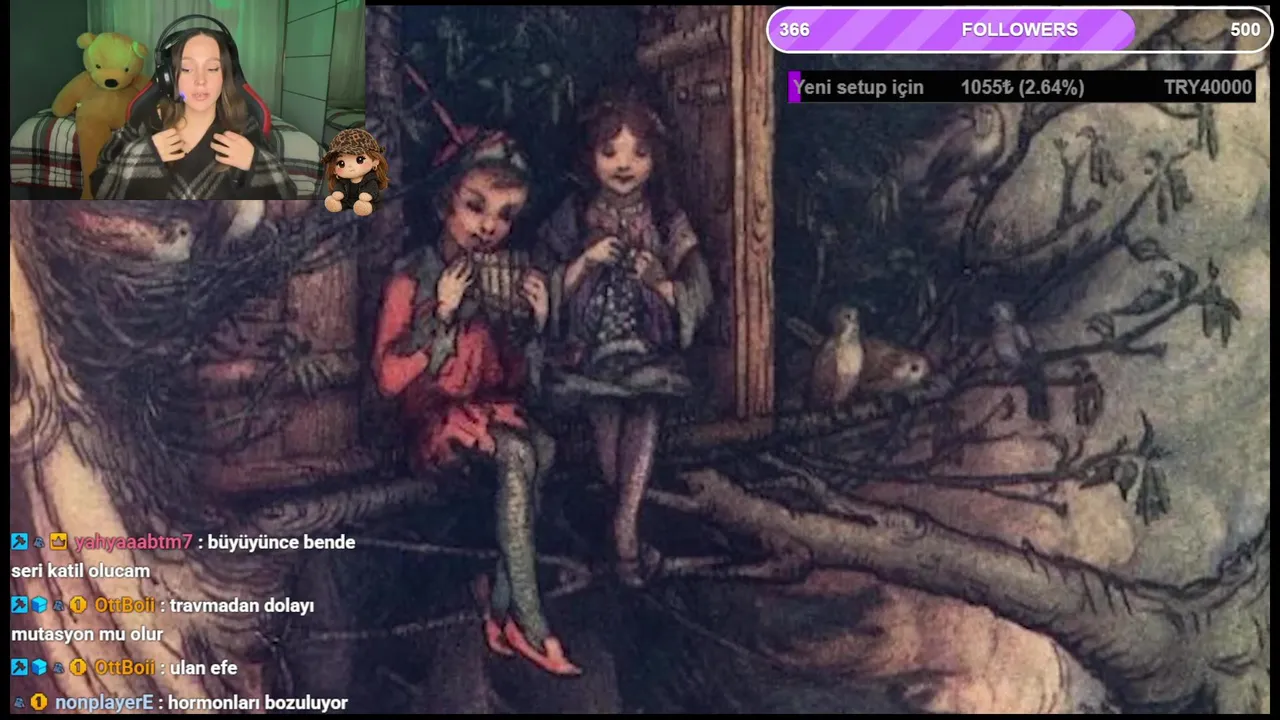Click the chat text 'mutasyon mu olur'
The height and width of the screenshot is (720, 1280).
coord(87,634)
